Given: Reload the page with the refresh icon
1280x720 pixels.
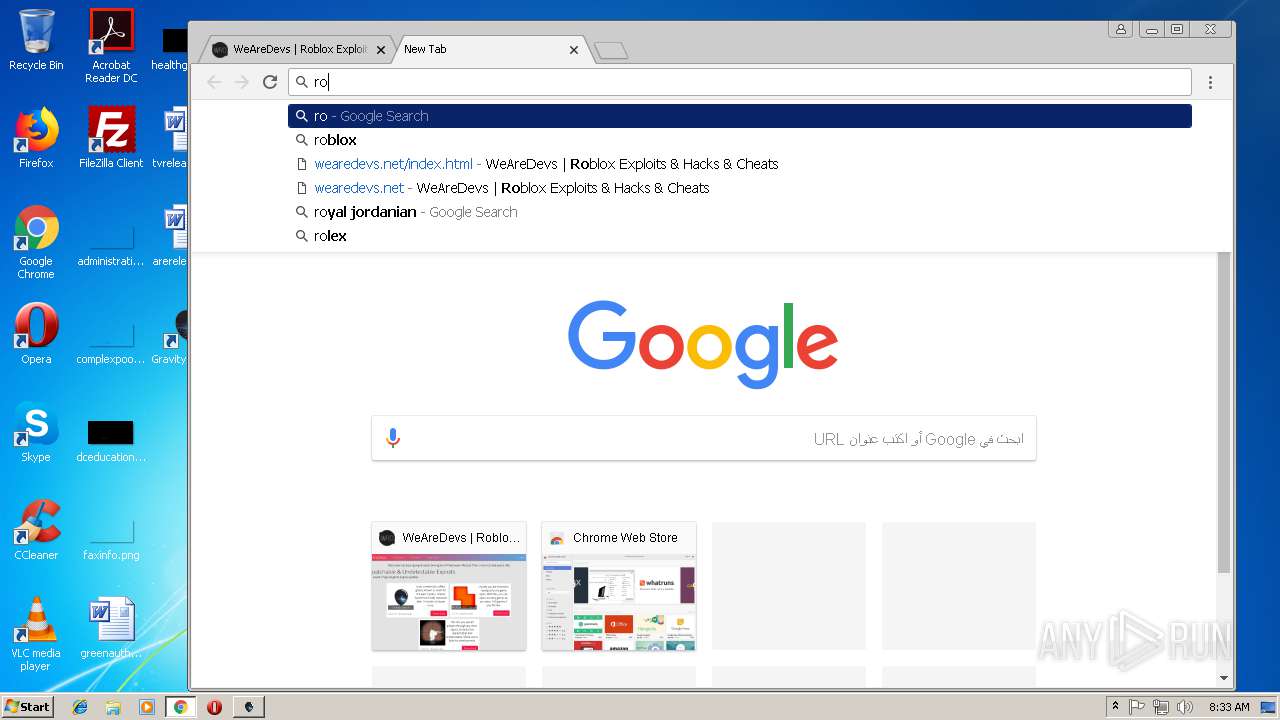Looking at the screenshot, I should (x=270, y=82).
